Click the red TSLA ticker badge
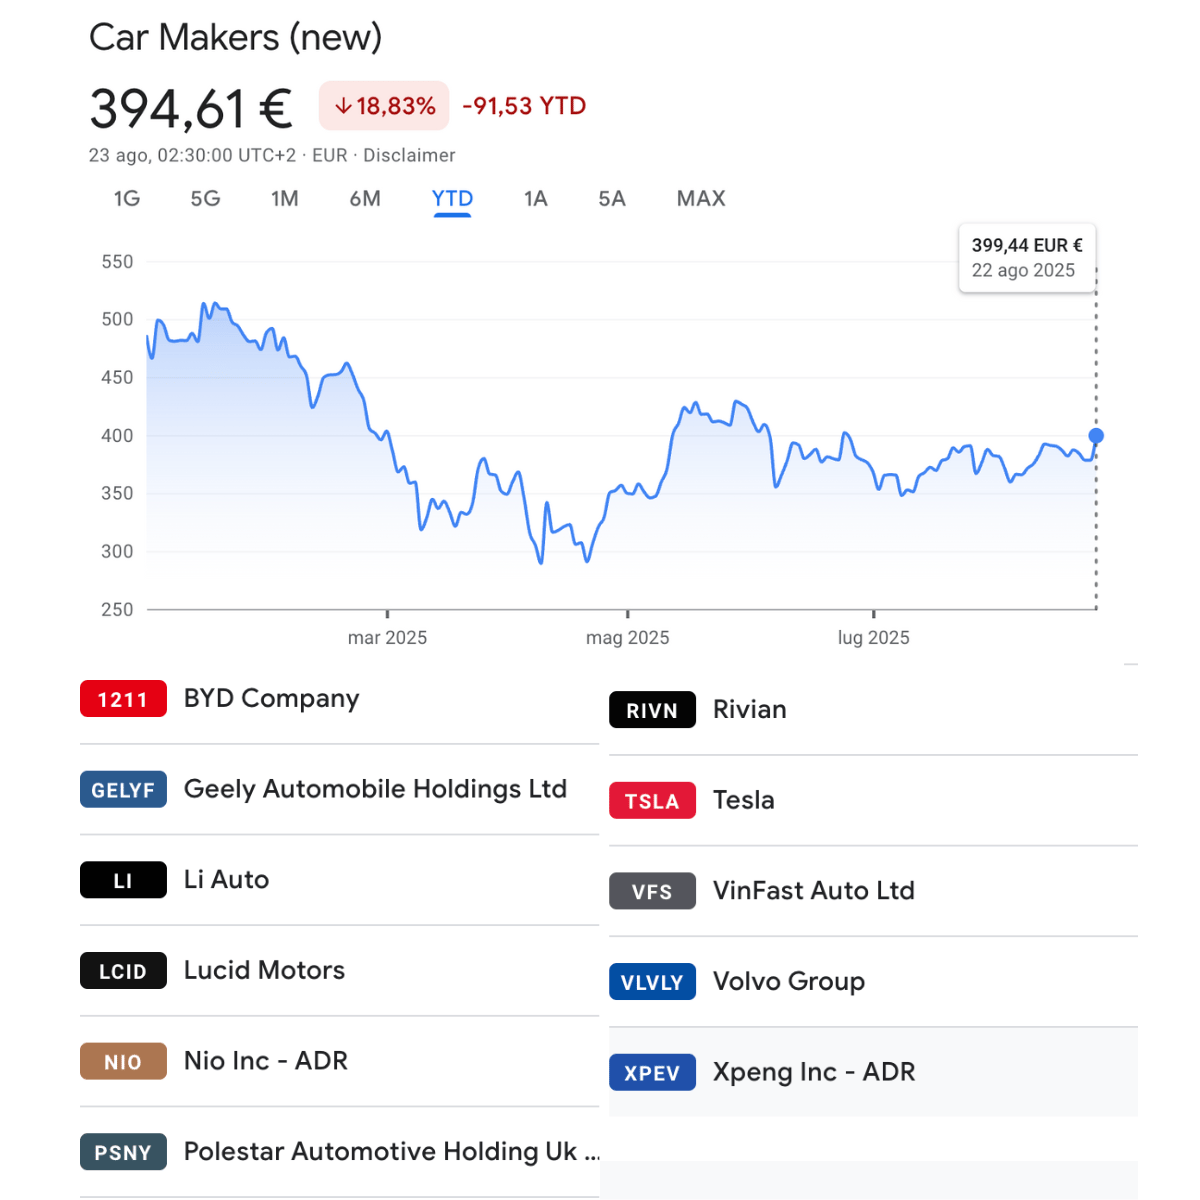Viewport: 1200px width, 1200px height. (x=652, y=801)
